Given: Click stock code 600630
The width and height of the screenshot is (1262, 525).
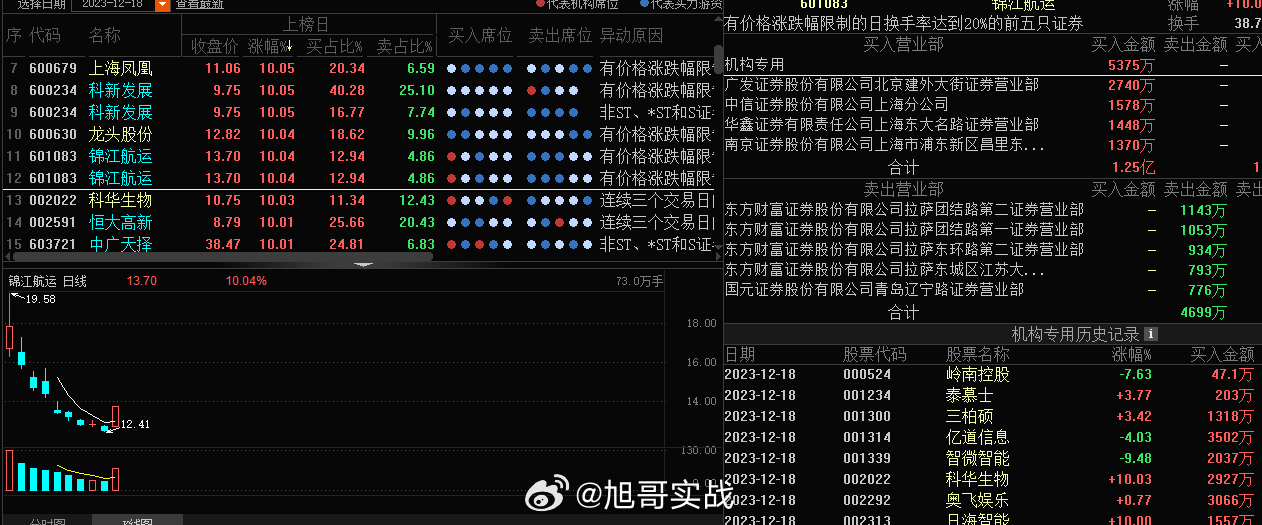Looking at the screenshot, I should click(x=52, y=134).
